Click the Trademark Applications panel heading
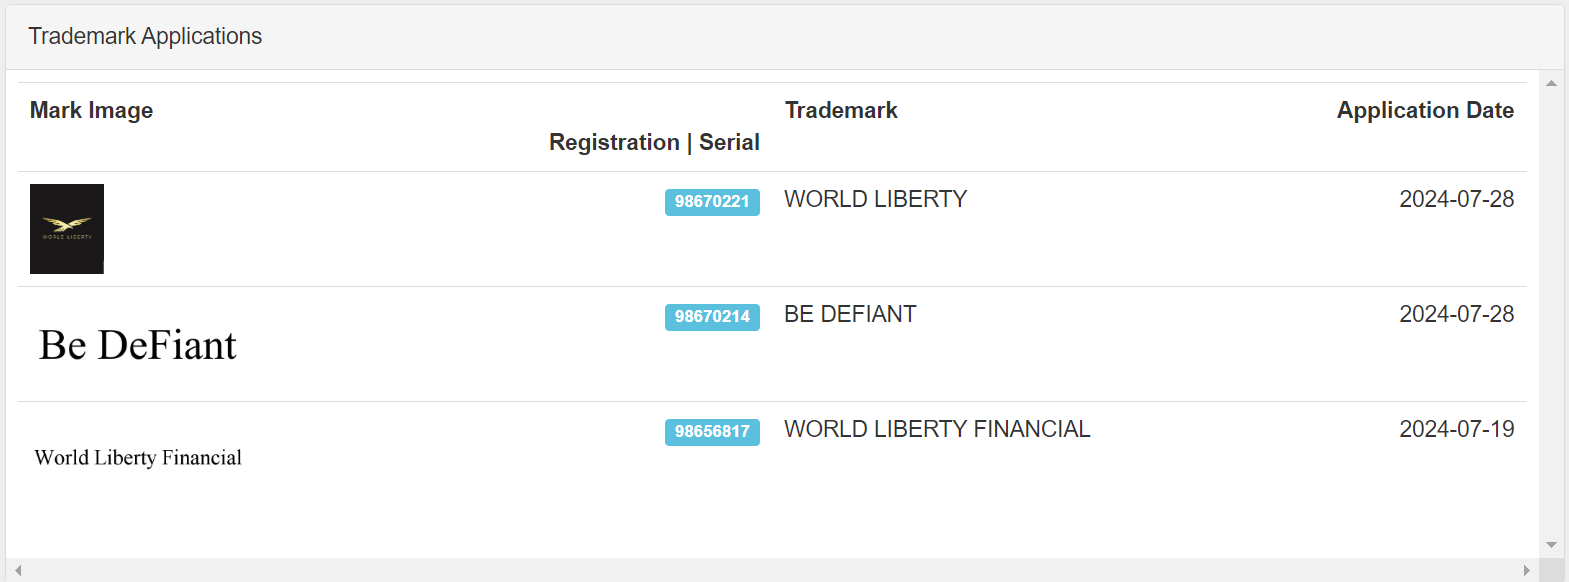Screen dimensions: 1569x582 pyautogui.click(x=145, y=37)
